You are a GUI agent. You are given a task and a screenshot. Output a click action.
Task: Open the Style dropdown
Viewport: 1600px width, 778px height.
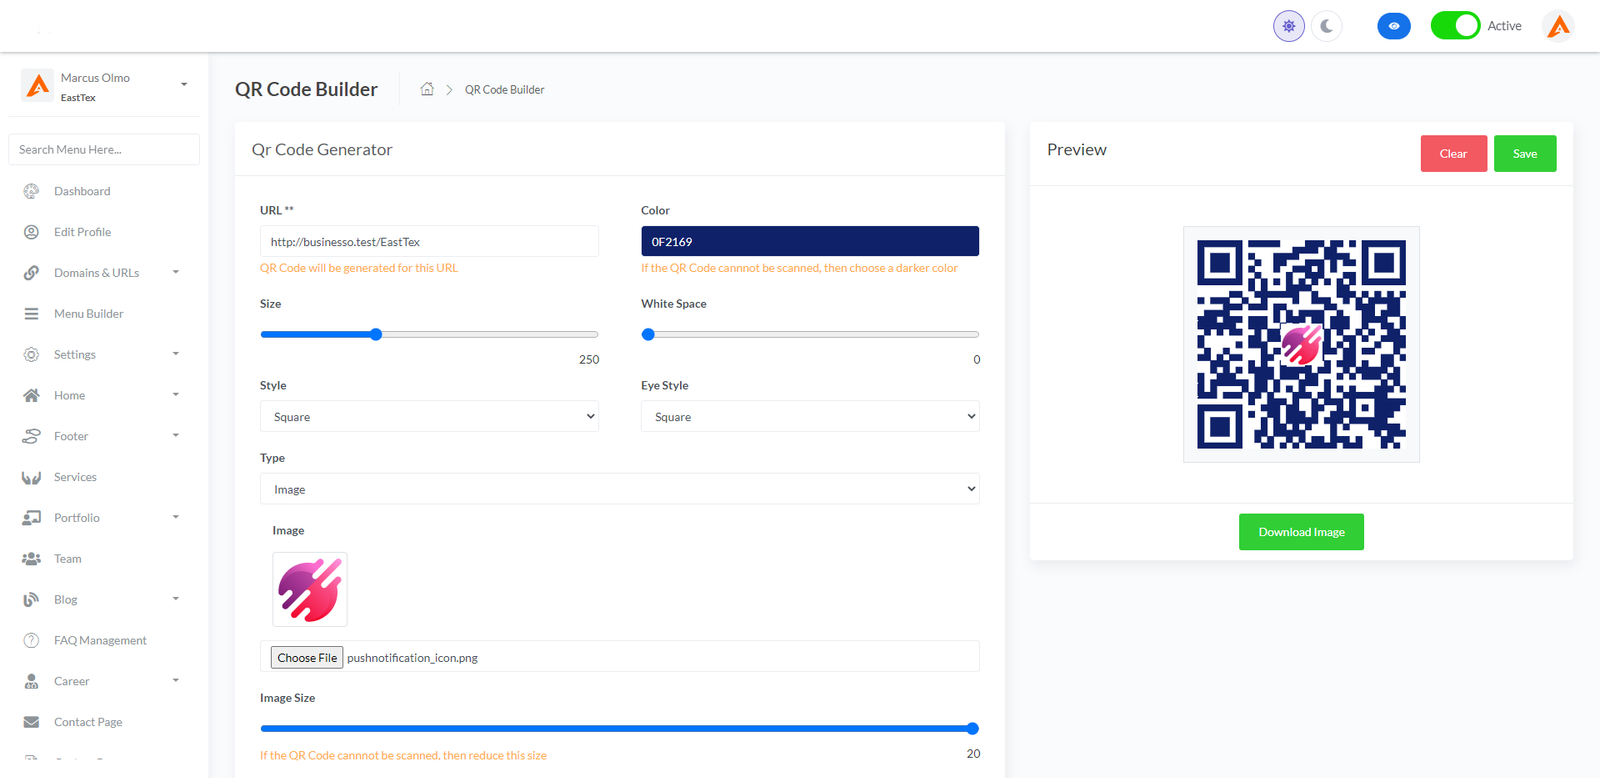(x=429, y=417)
